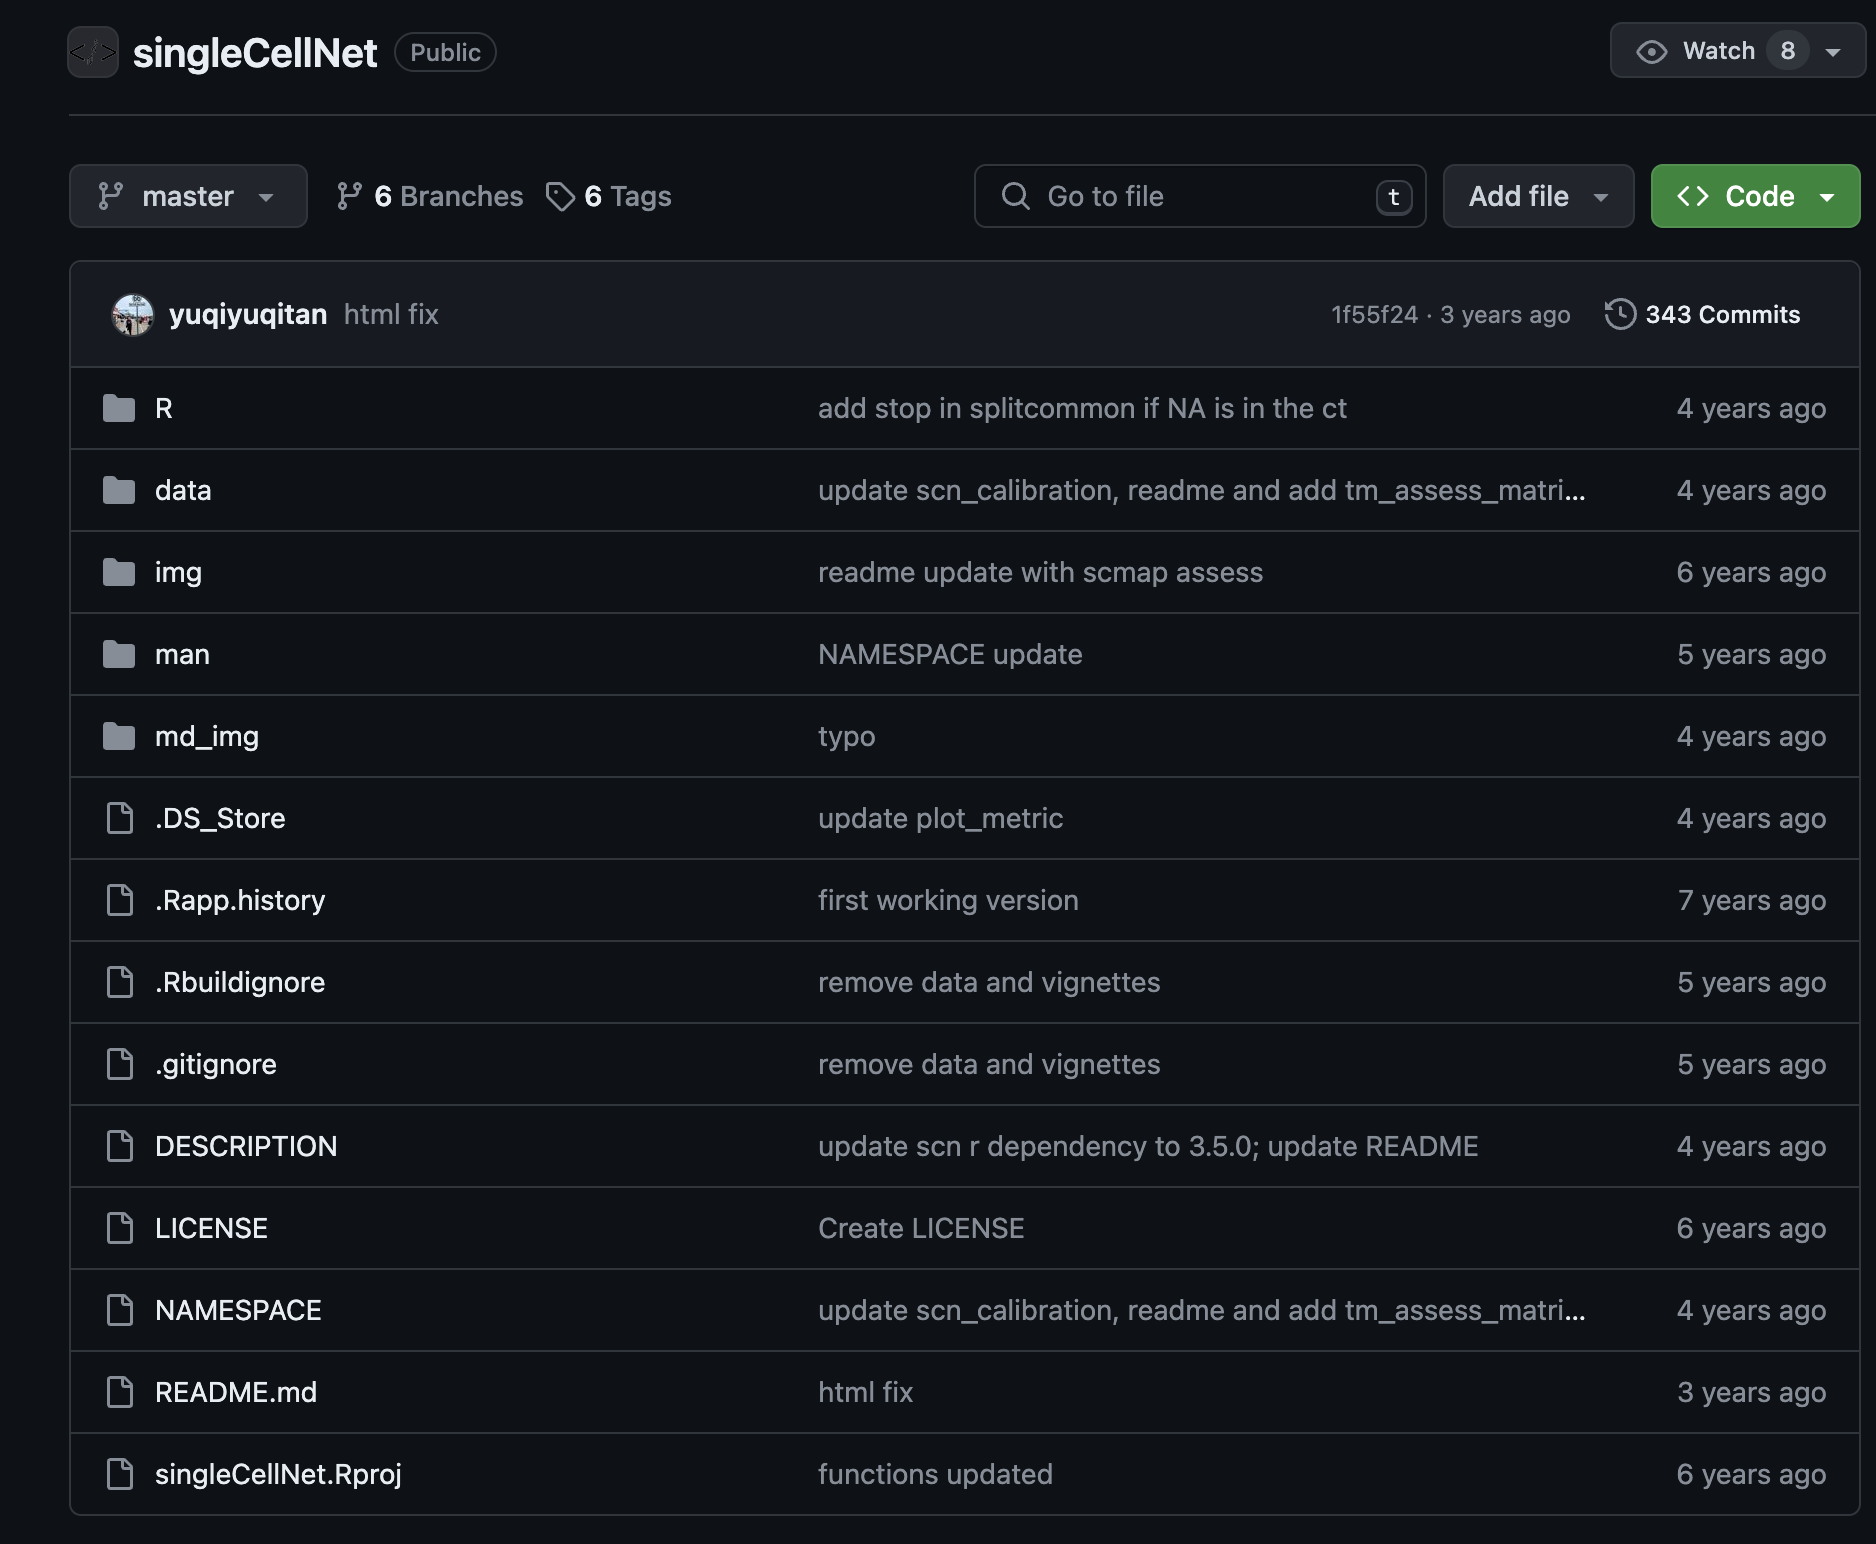Open 'update scn r dependency to 3.5.0' commit
Viewport: 1876px width, 1544px height.
coord(1148,1146)
